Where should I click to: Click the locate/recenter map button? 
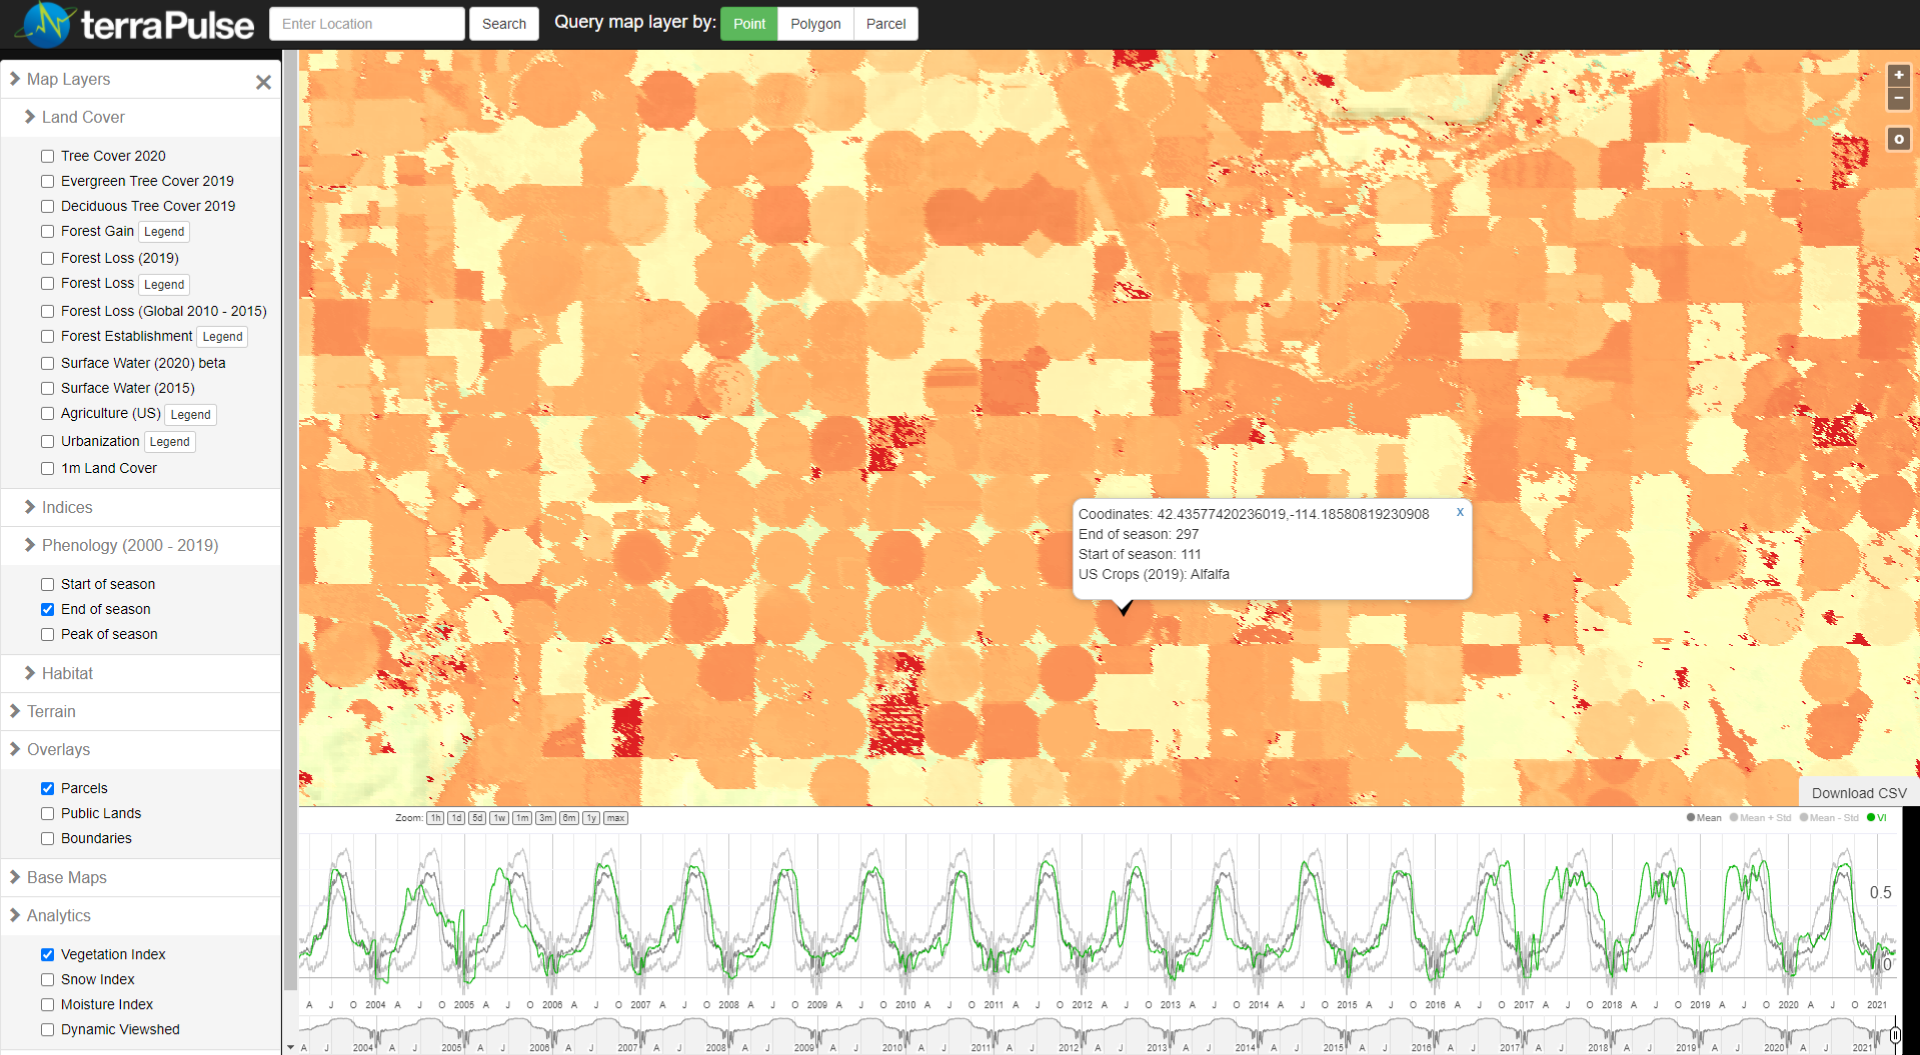pos(1898,139)
